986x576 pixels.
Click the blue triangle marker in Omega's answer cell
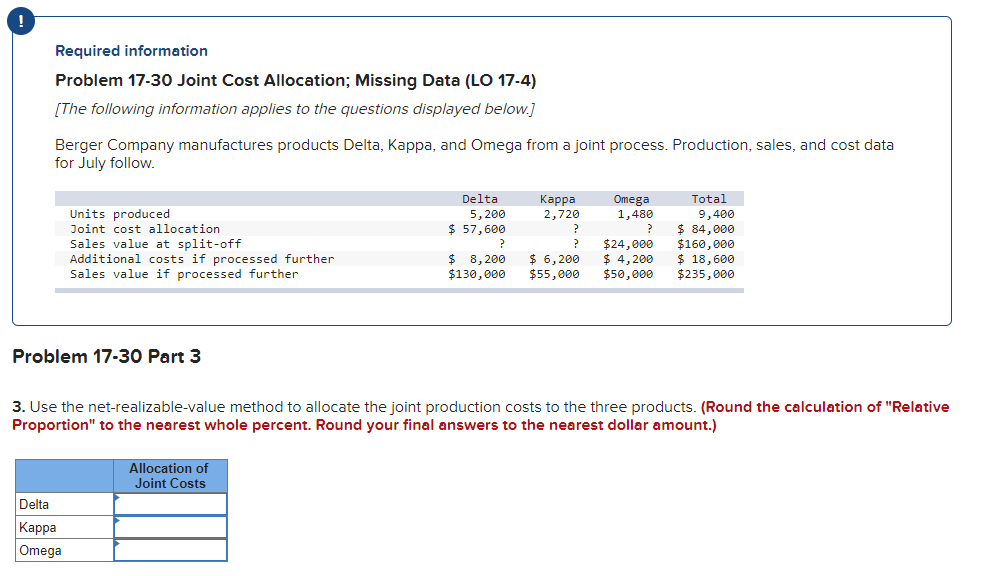[115, 543]
